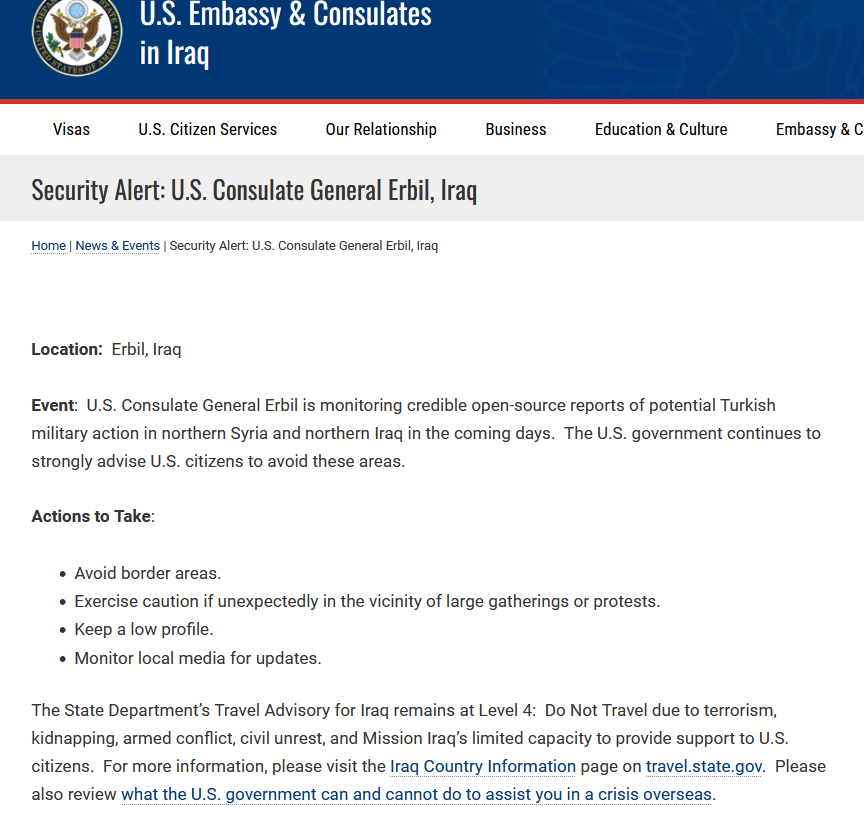864x825 pixels.
Task: Open the crisis overseas assistance link
Action: tap(417, 794)
